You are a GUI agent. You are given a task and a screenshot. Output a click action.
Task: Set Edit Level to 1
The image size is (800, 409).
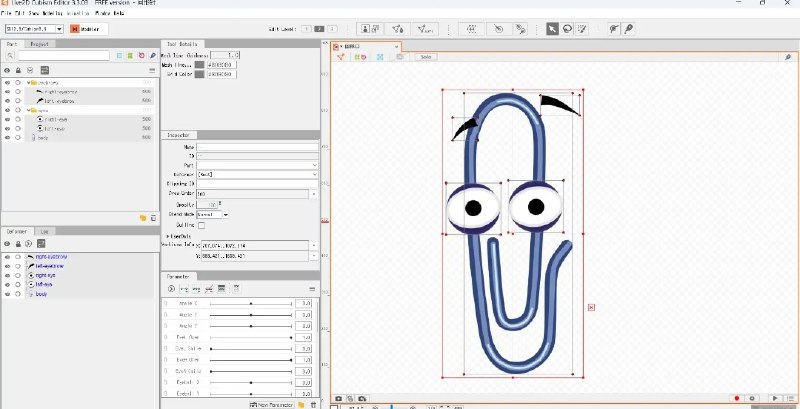pos(306,29)
